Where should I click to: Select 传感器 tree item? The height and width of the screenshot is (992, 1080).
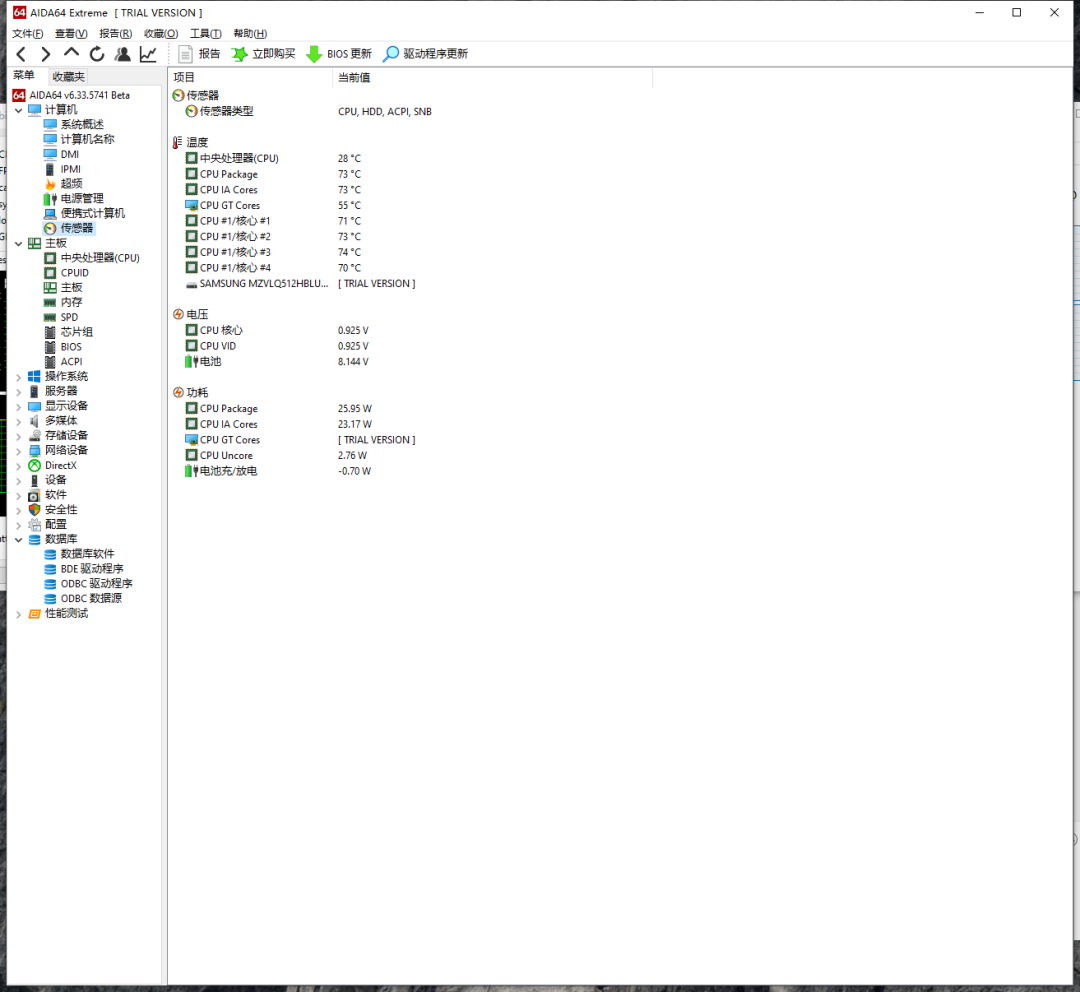[76, 228]
